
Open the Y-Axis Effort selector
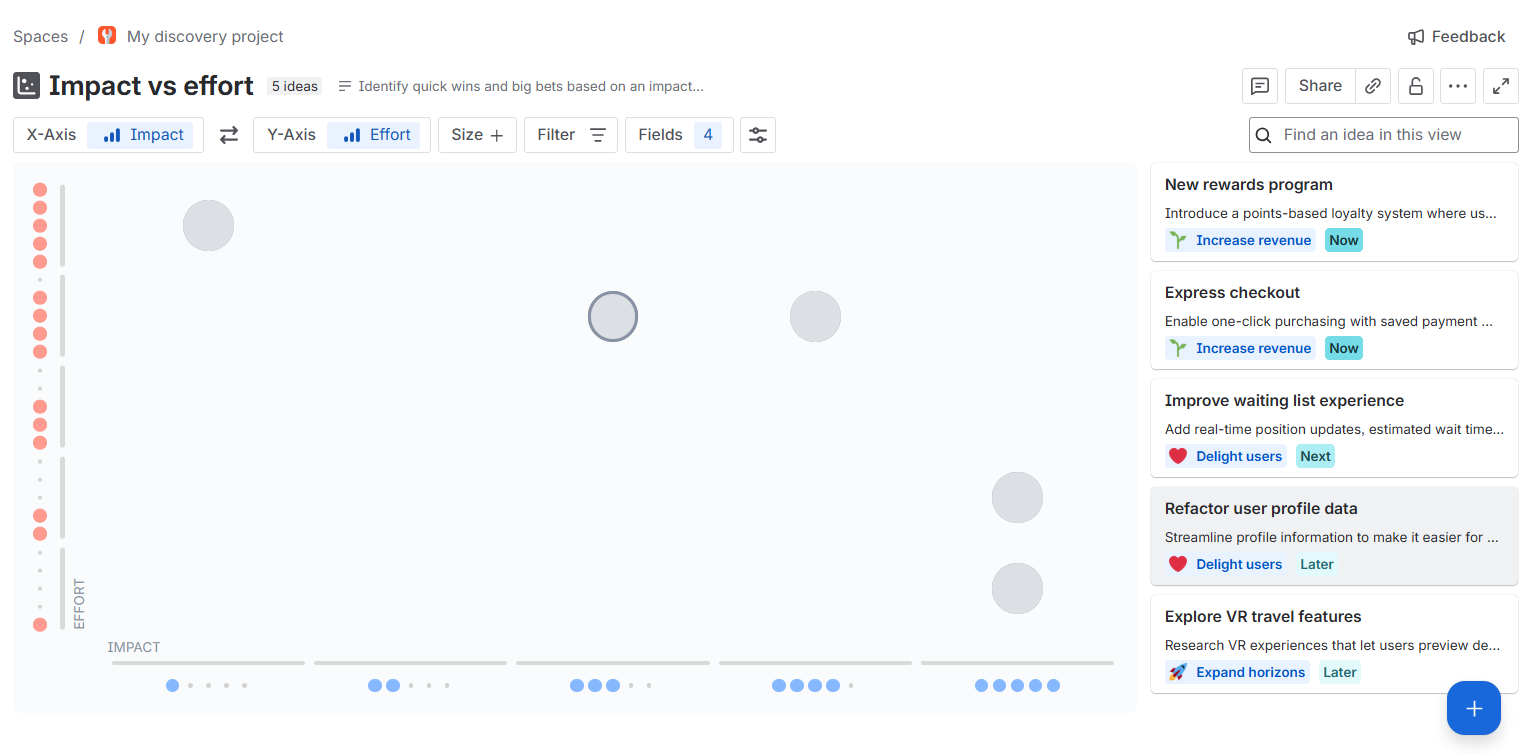(x=376, y=134)
